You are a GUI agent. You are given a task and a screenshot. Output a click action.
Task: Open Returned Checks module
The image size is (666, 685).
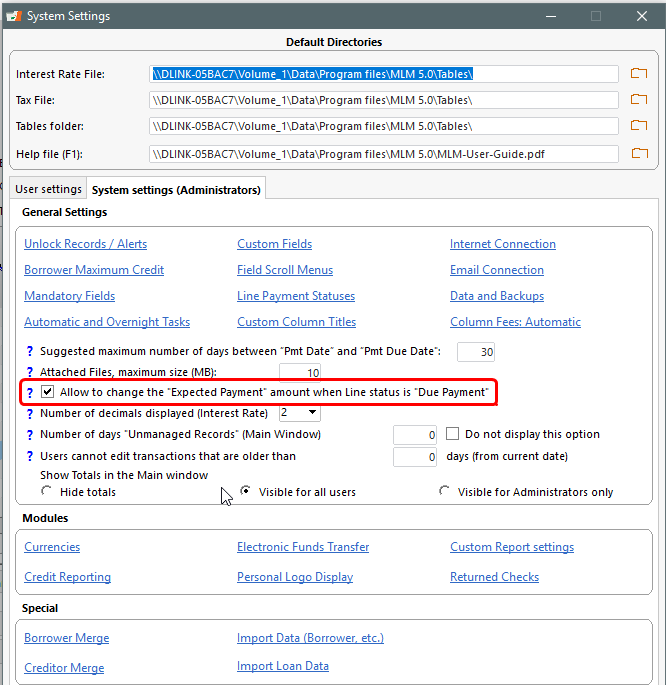tap(495, 577)
